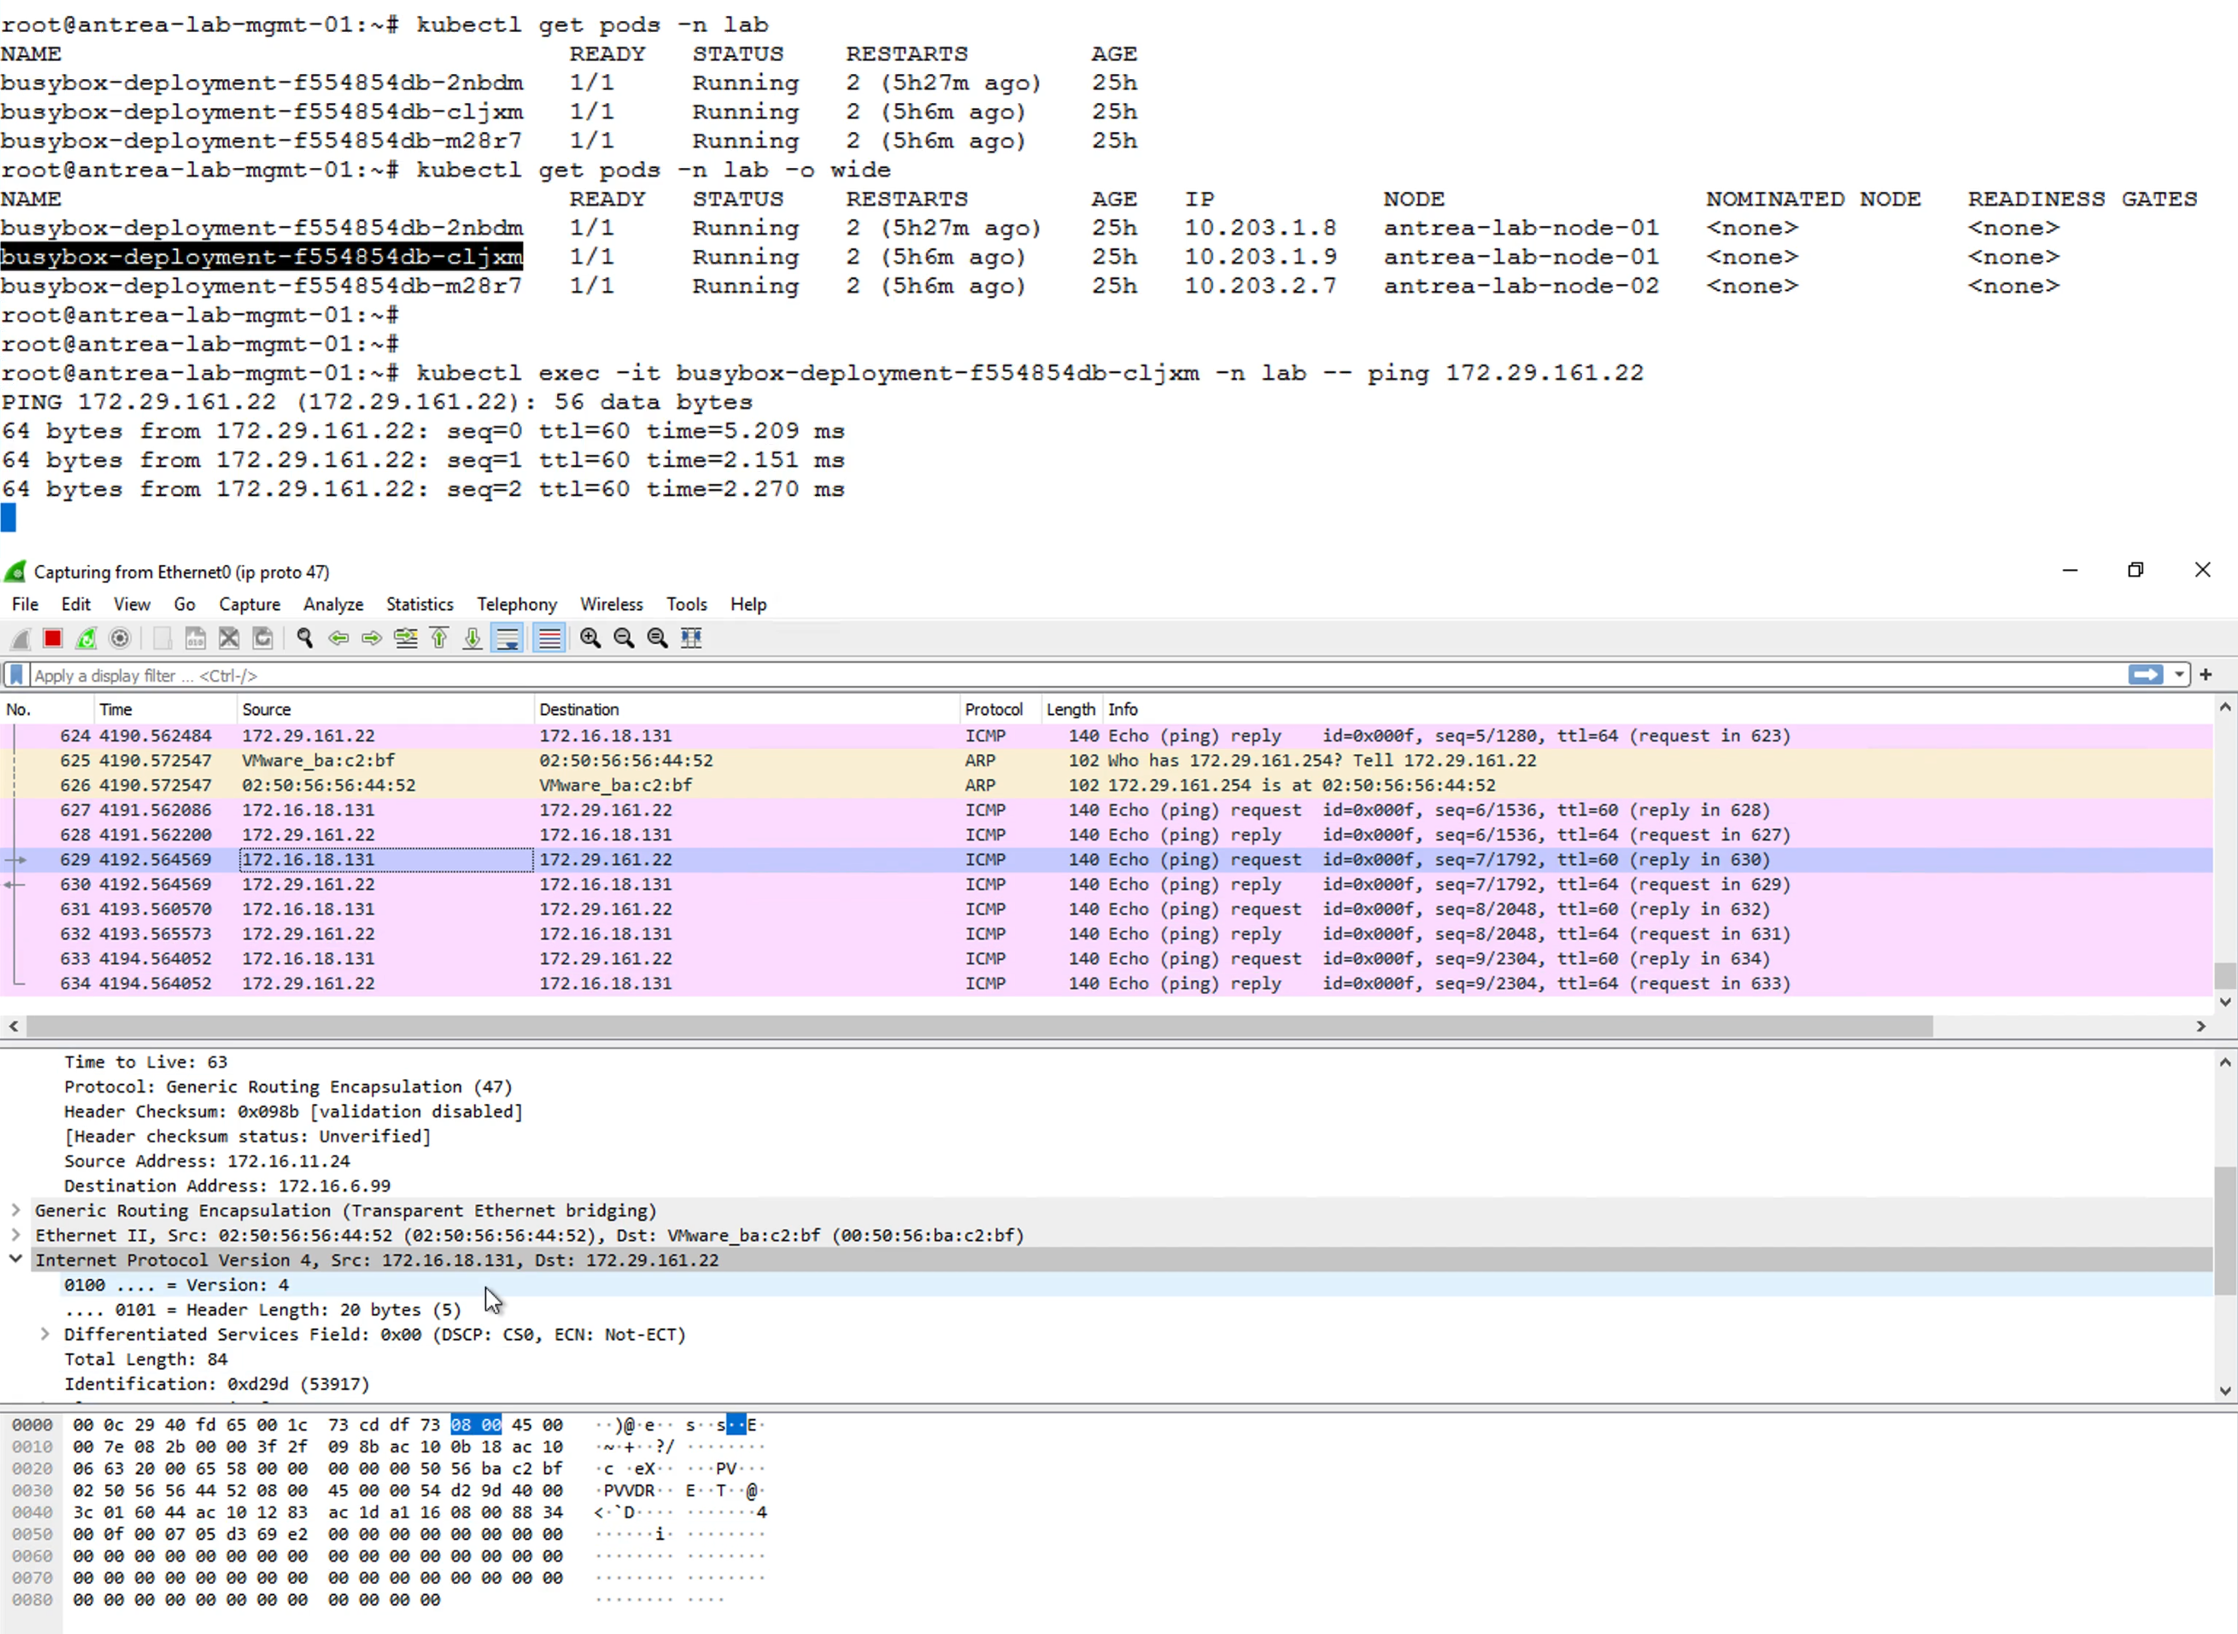This screenshot has height=1634, width=2238.
Task: Go to the first packet
Action: pyautogui.click(x=439, y=638)
